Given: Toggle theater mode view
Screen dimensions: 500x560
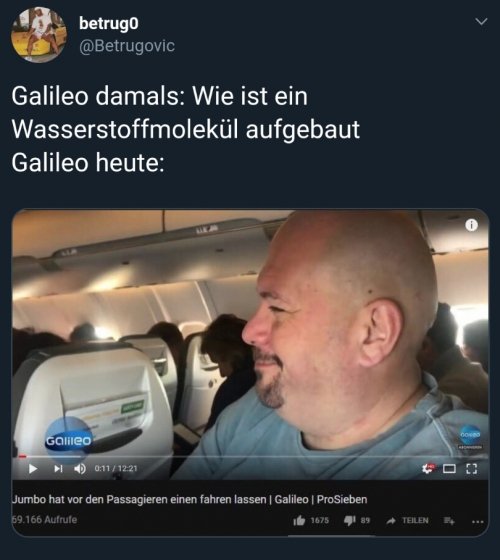Looking at the screenshot, I should pyautogui.click(x=449, y=468).
